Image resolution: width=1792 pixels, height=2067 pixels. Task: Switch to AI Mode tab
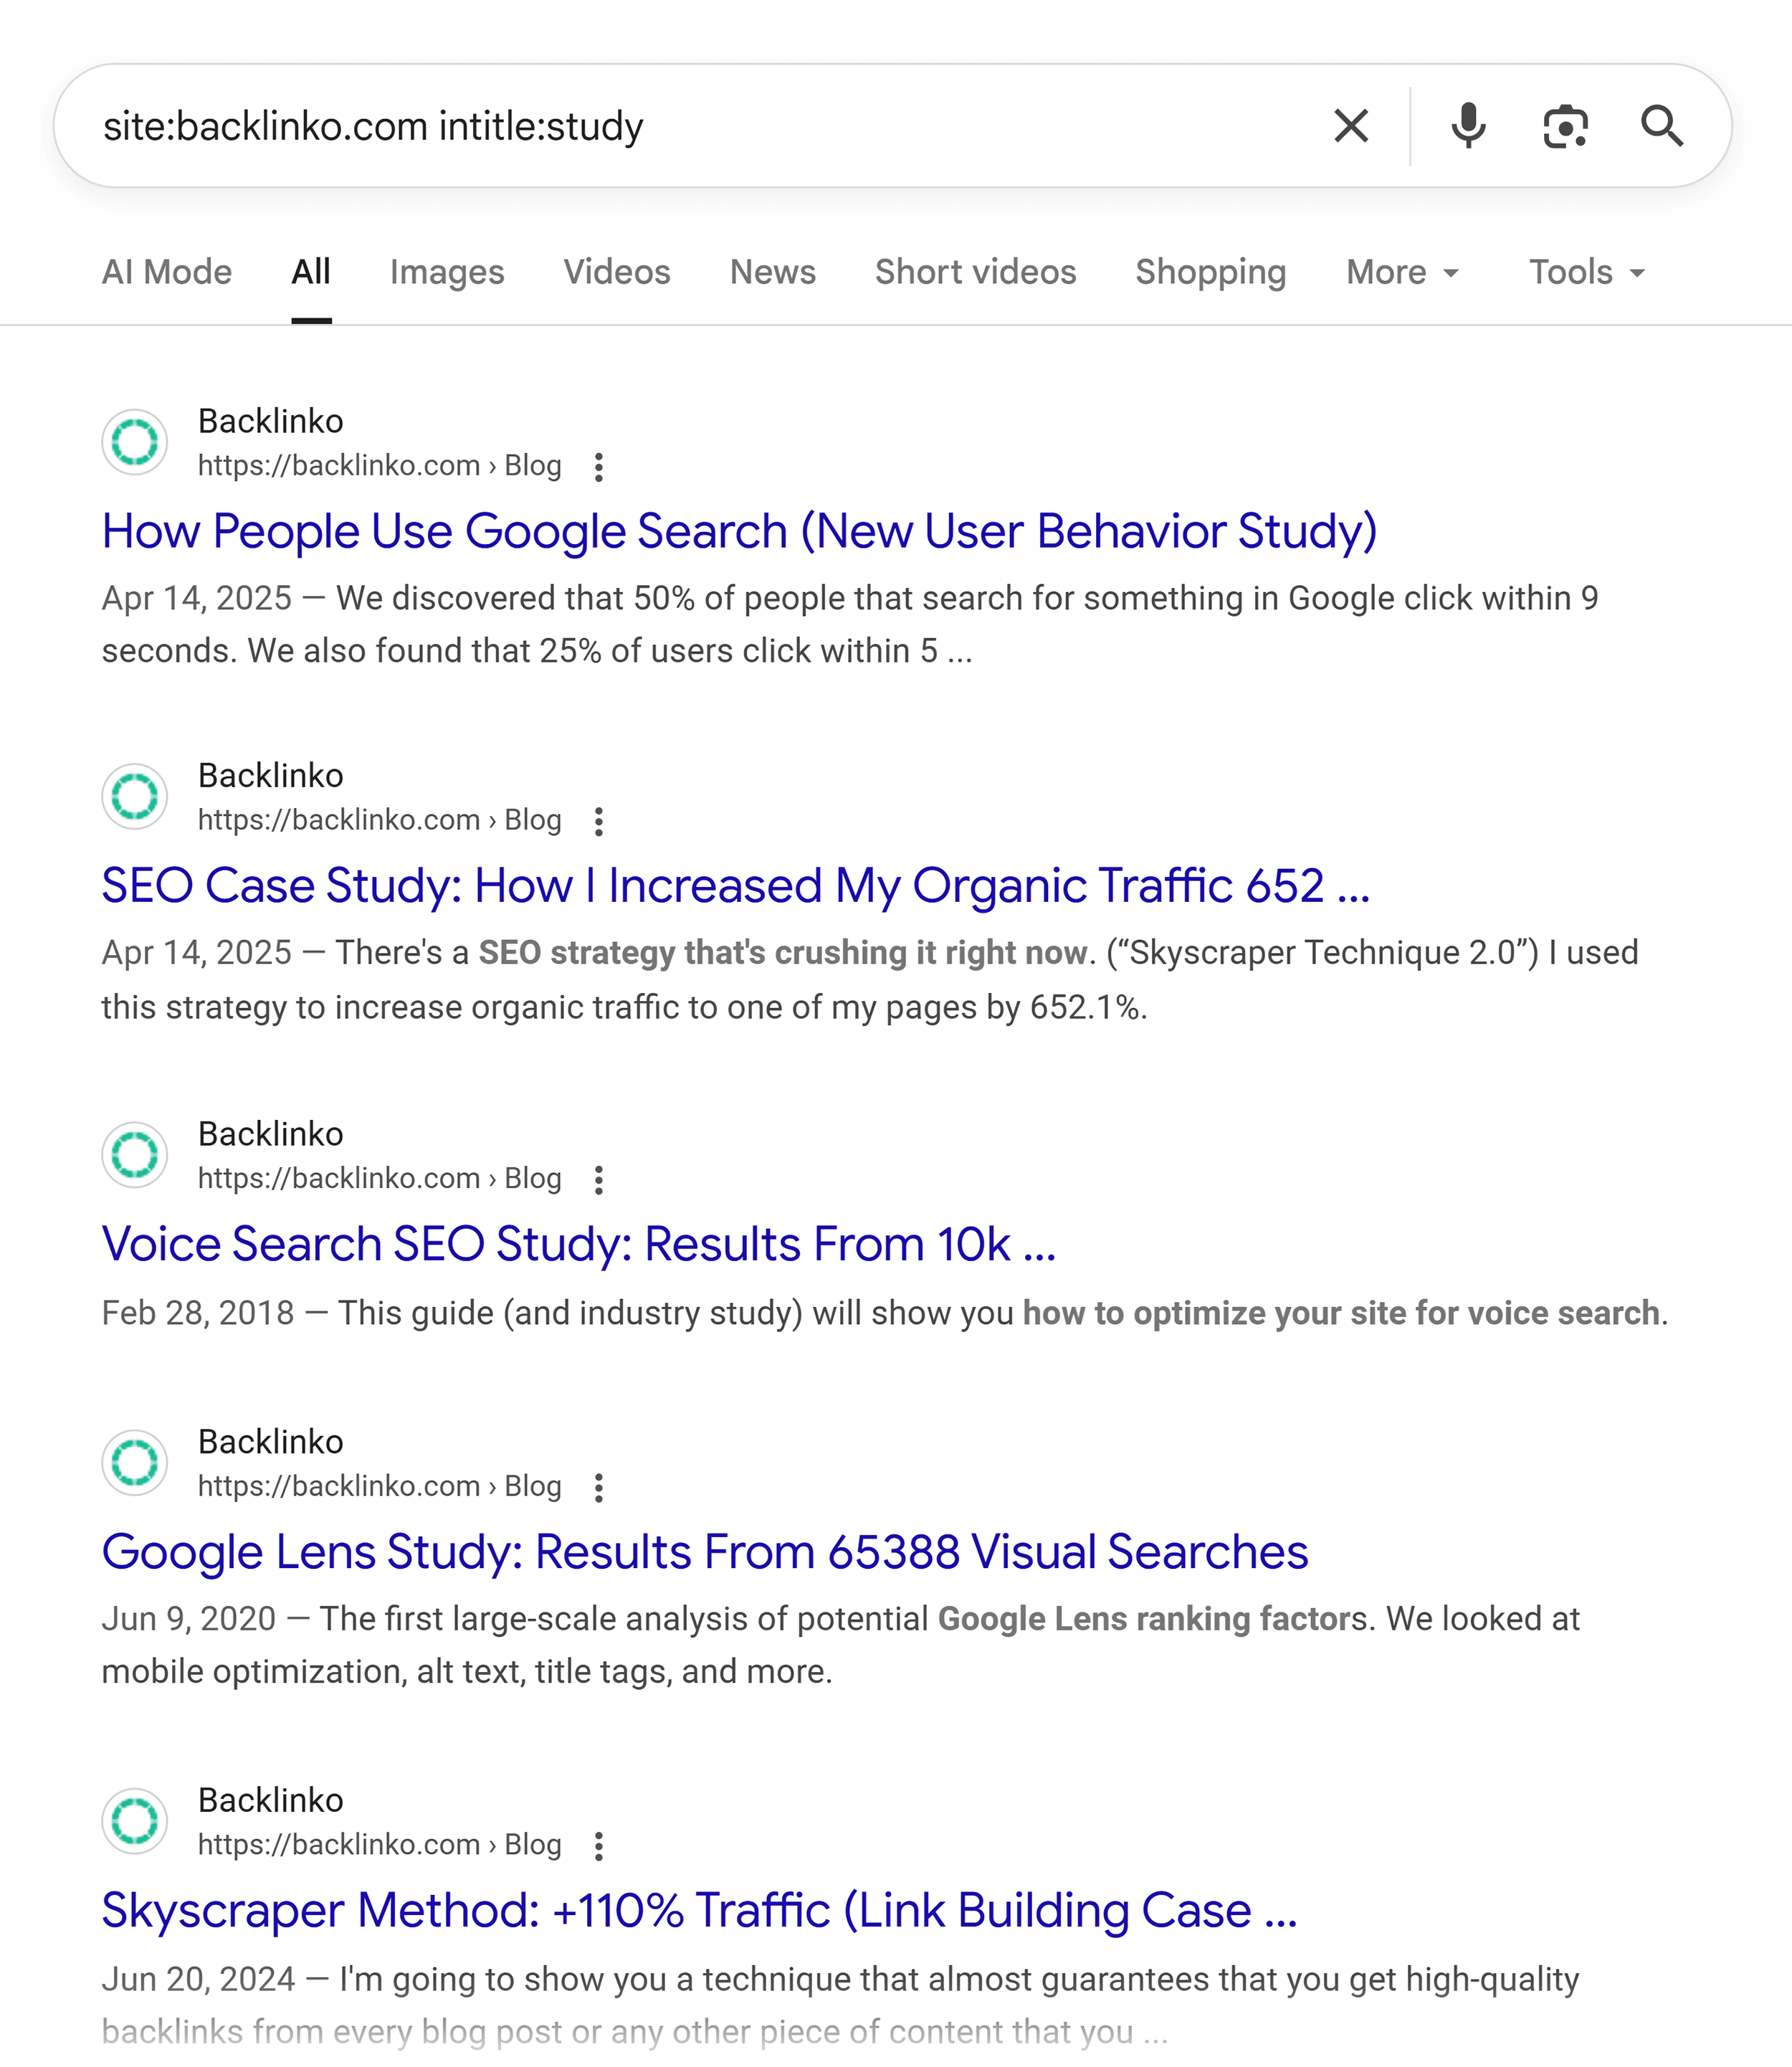click(x=167, y=272)
